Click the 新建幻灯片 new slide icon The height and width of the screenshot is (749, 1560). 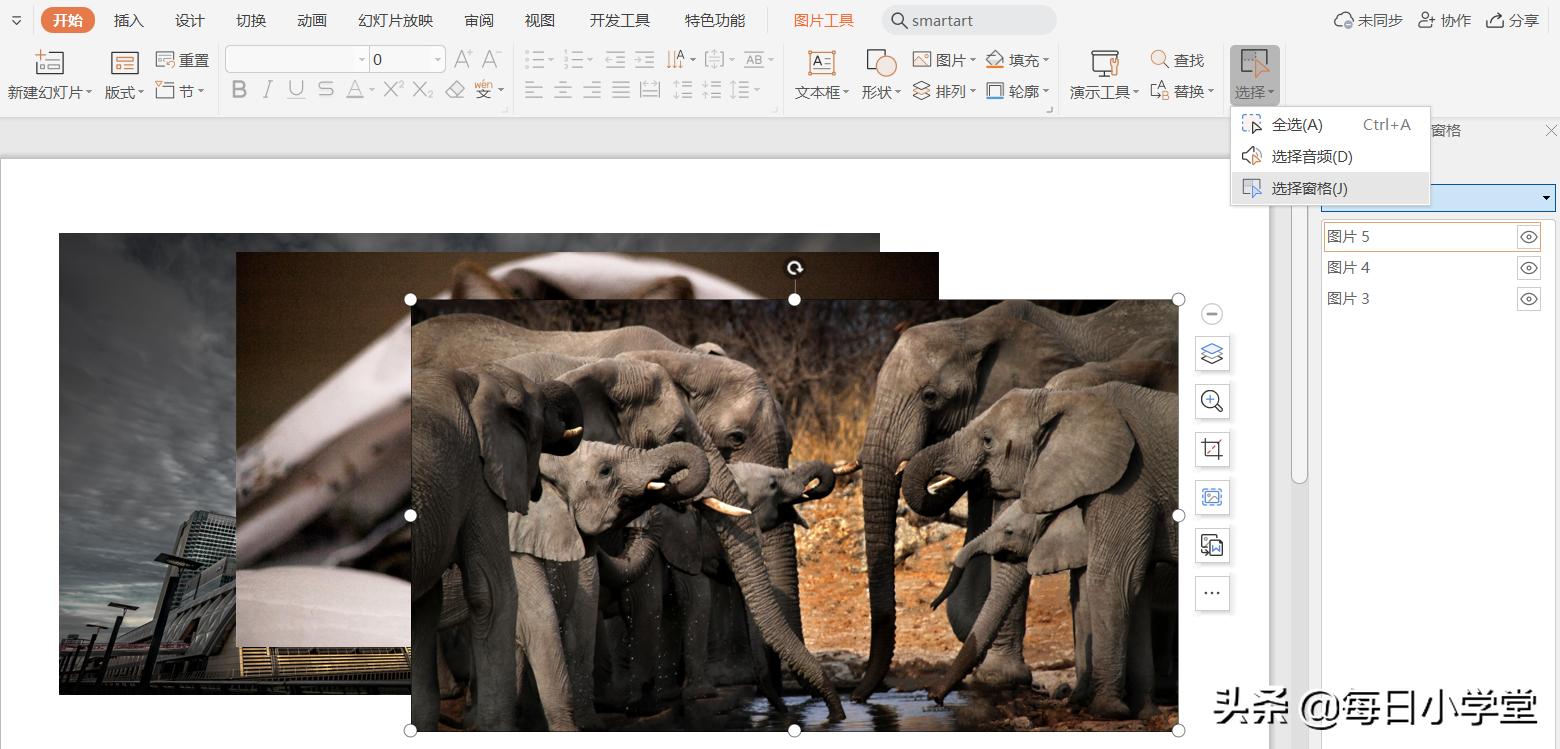point(49,63)
